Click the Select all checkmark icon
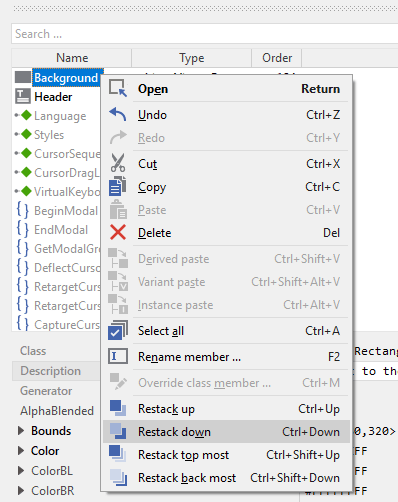This screenshot has width=398, height=502. pos(118,330)
